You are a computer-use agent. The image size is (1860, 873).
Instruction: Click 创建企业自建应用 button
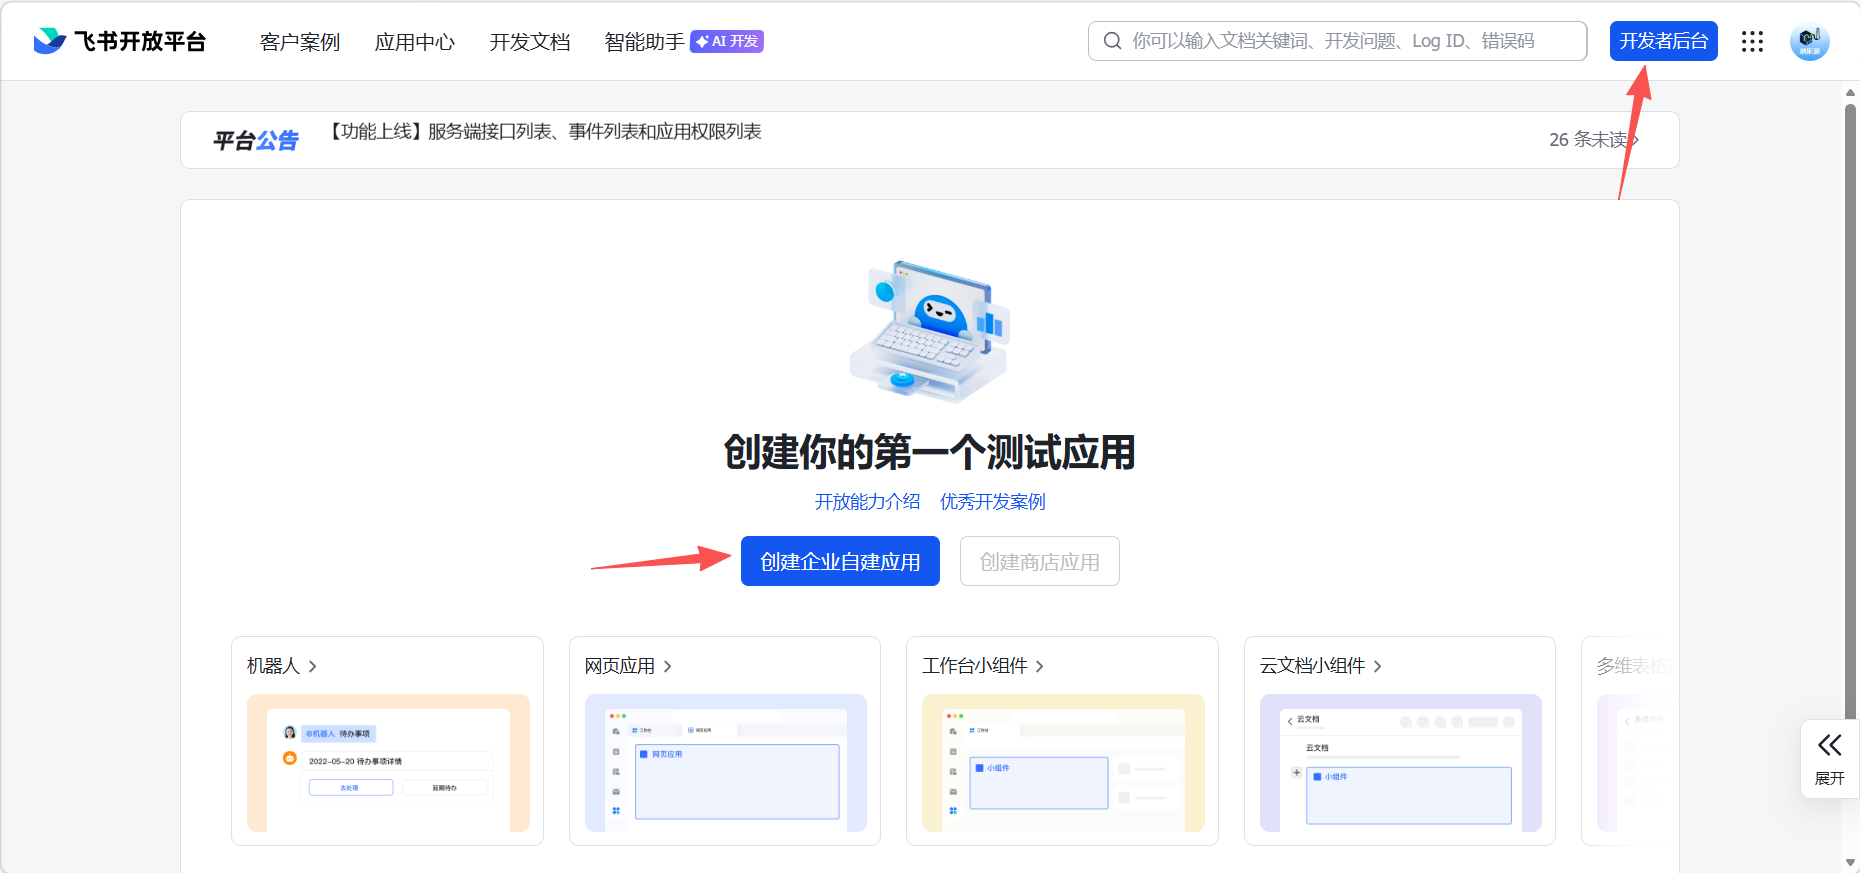(840, 561)
